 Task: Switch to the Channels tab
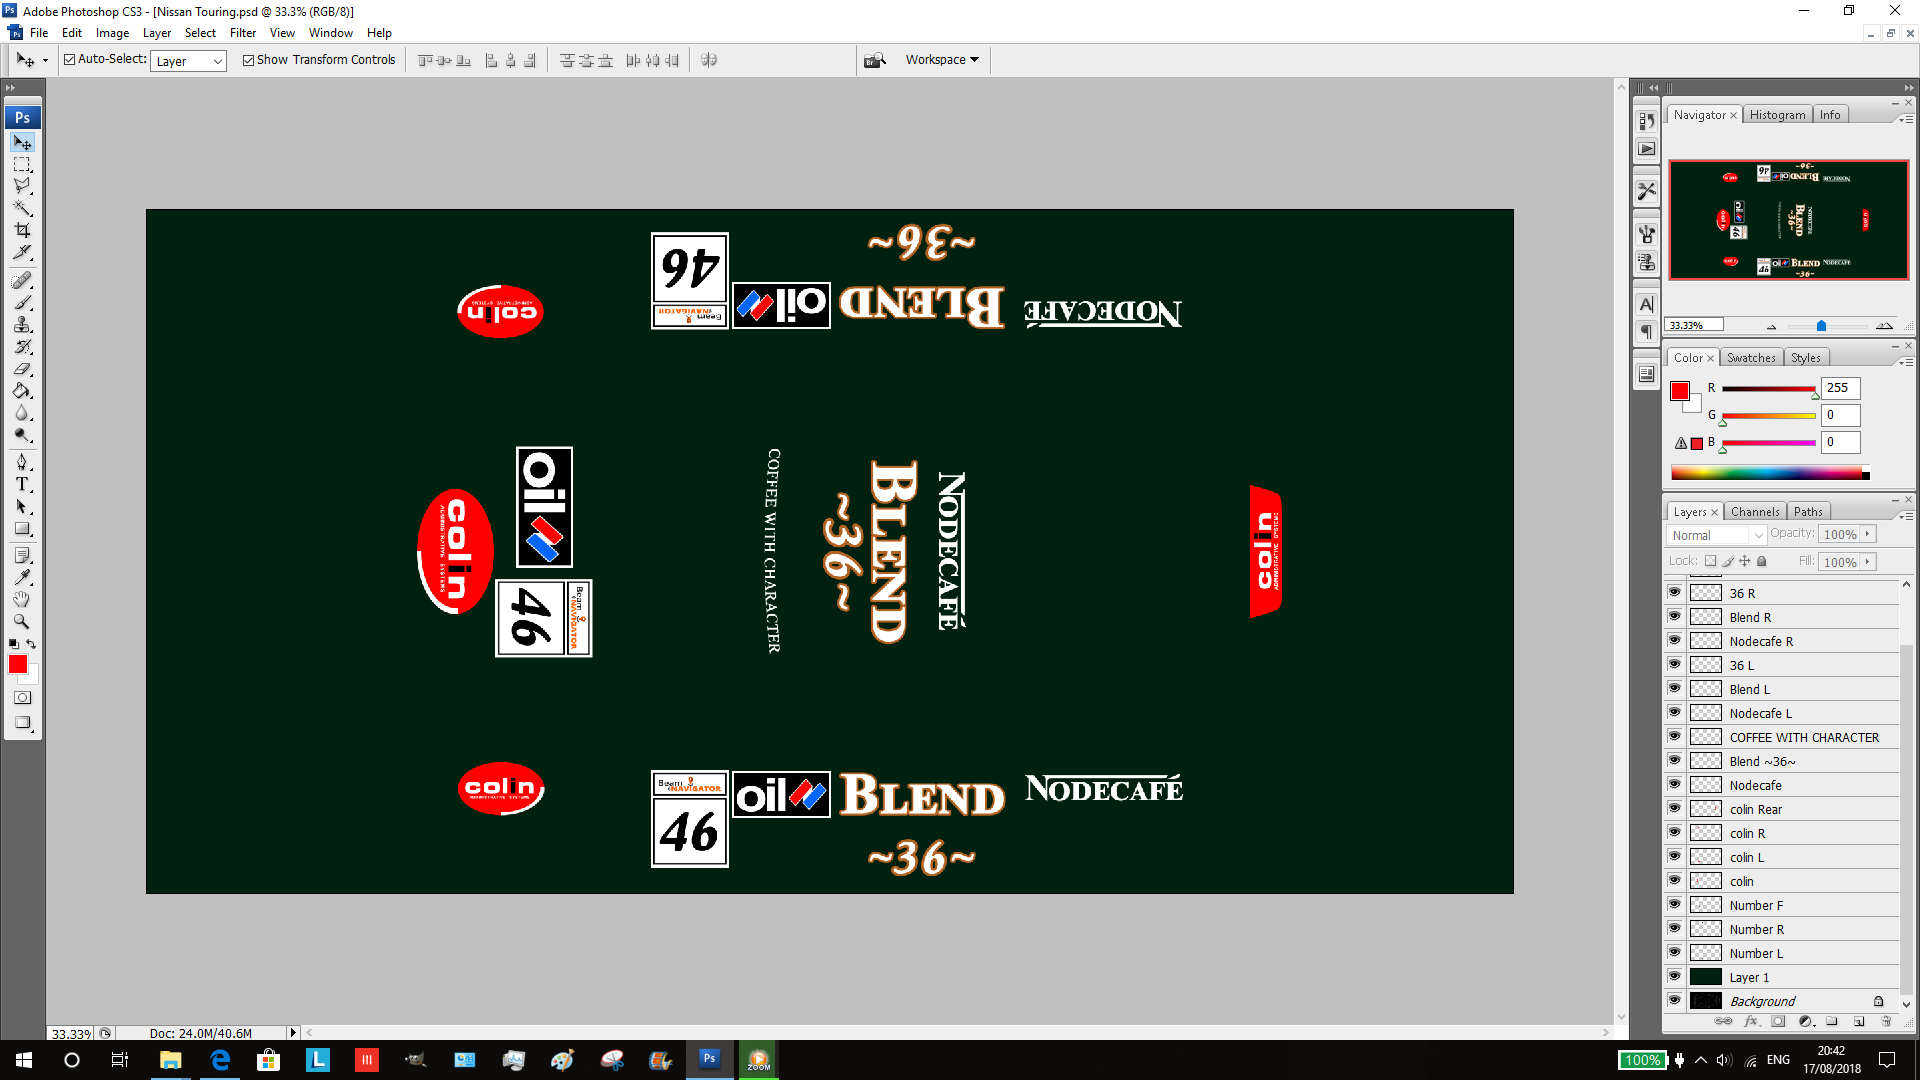pos(1755,512)
